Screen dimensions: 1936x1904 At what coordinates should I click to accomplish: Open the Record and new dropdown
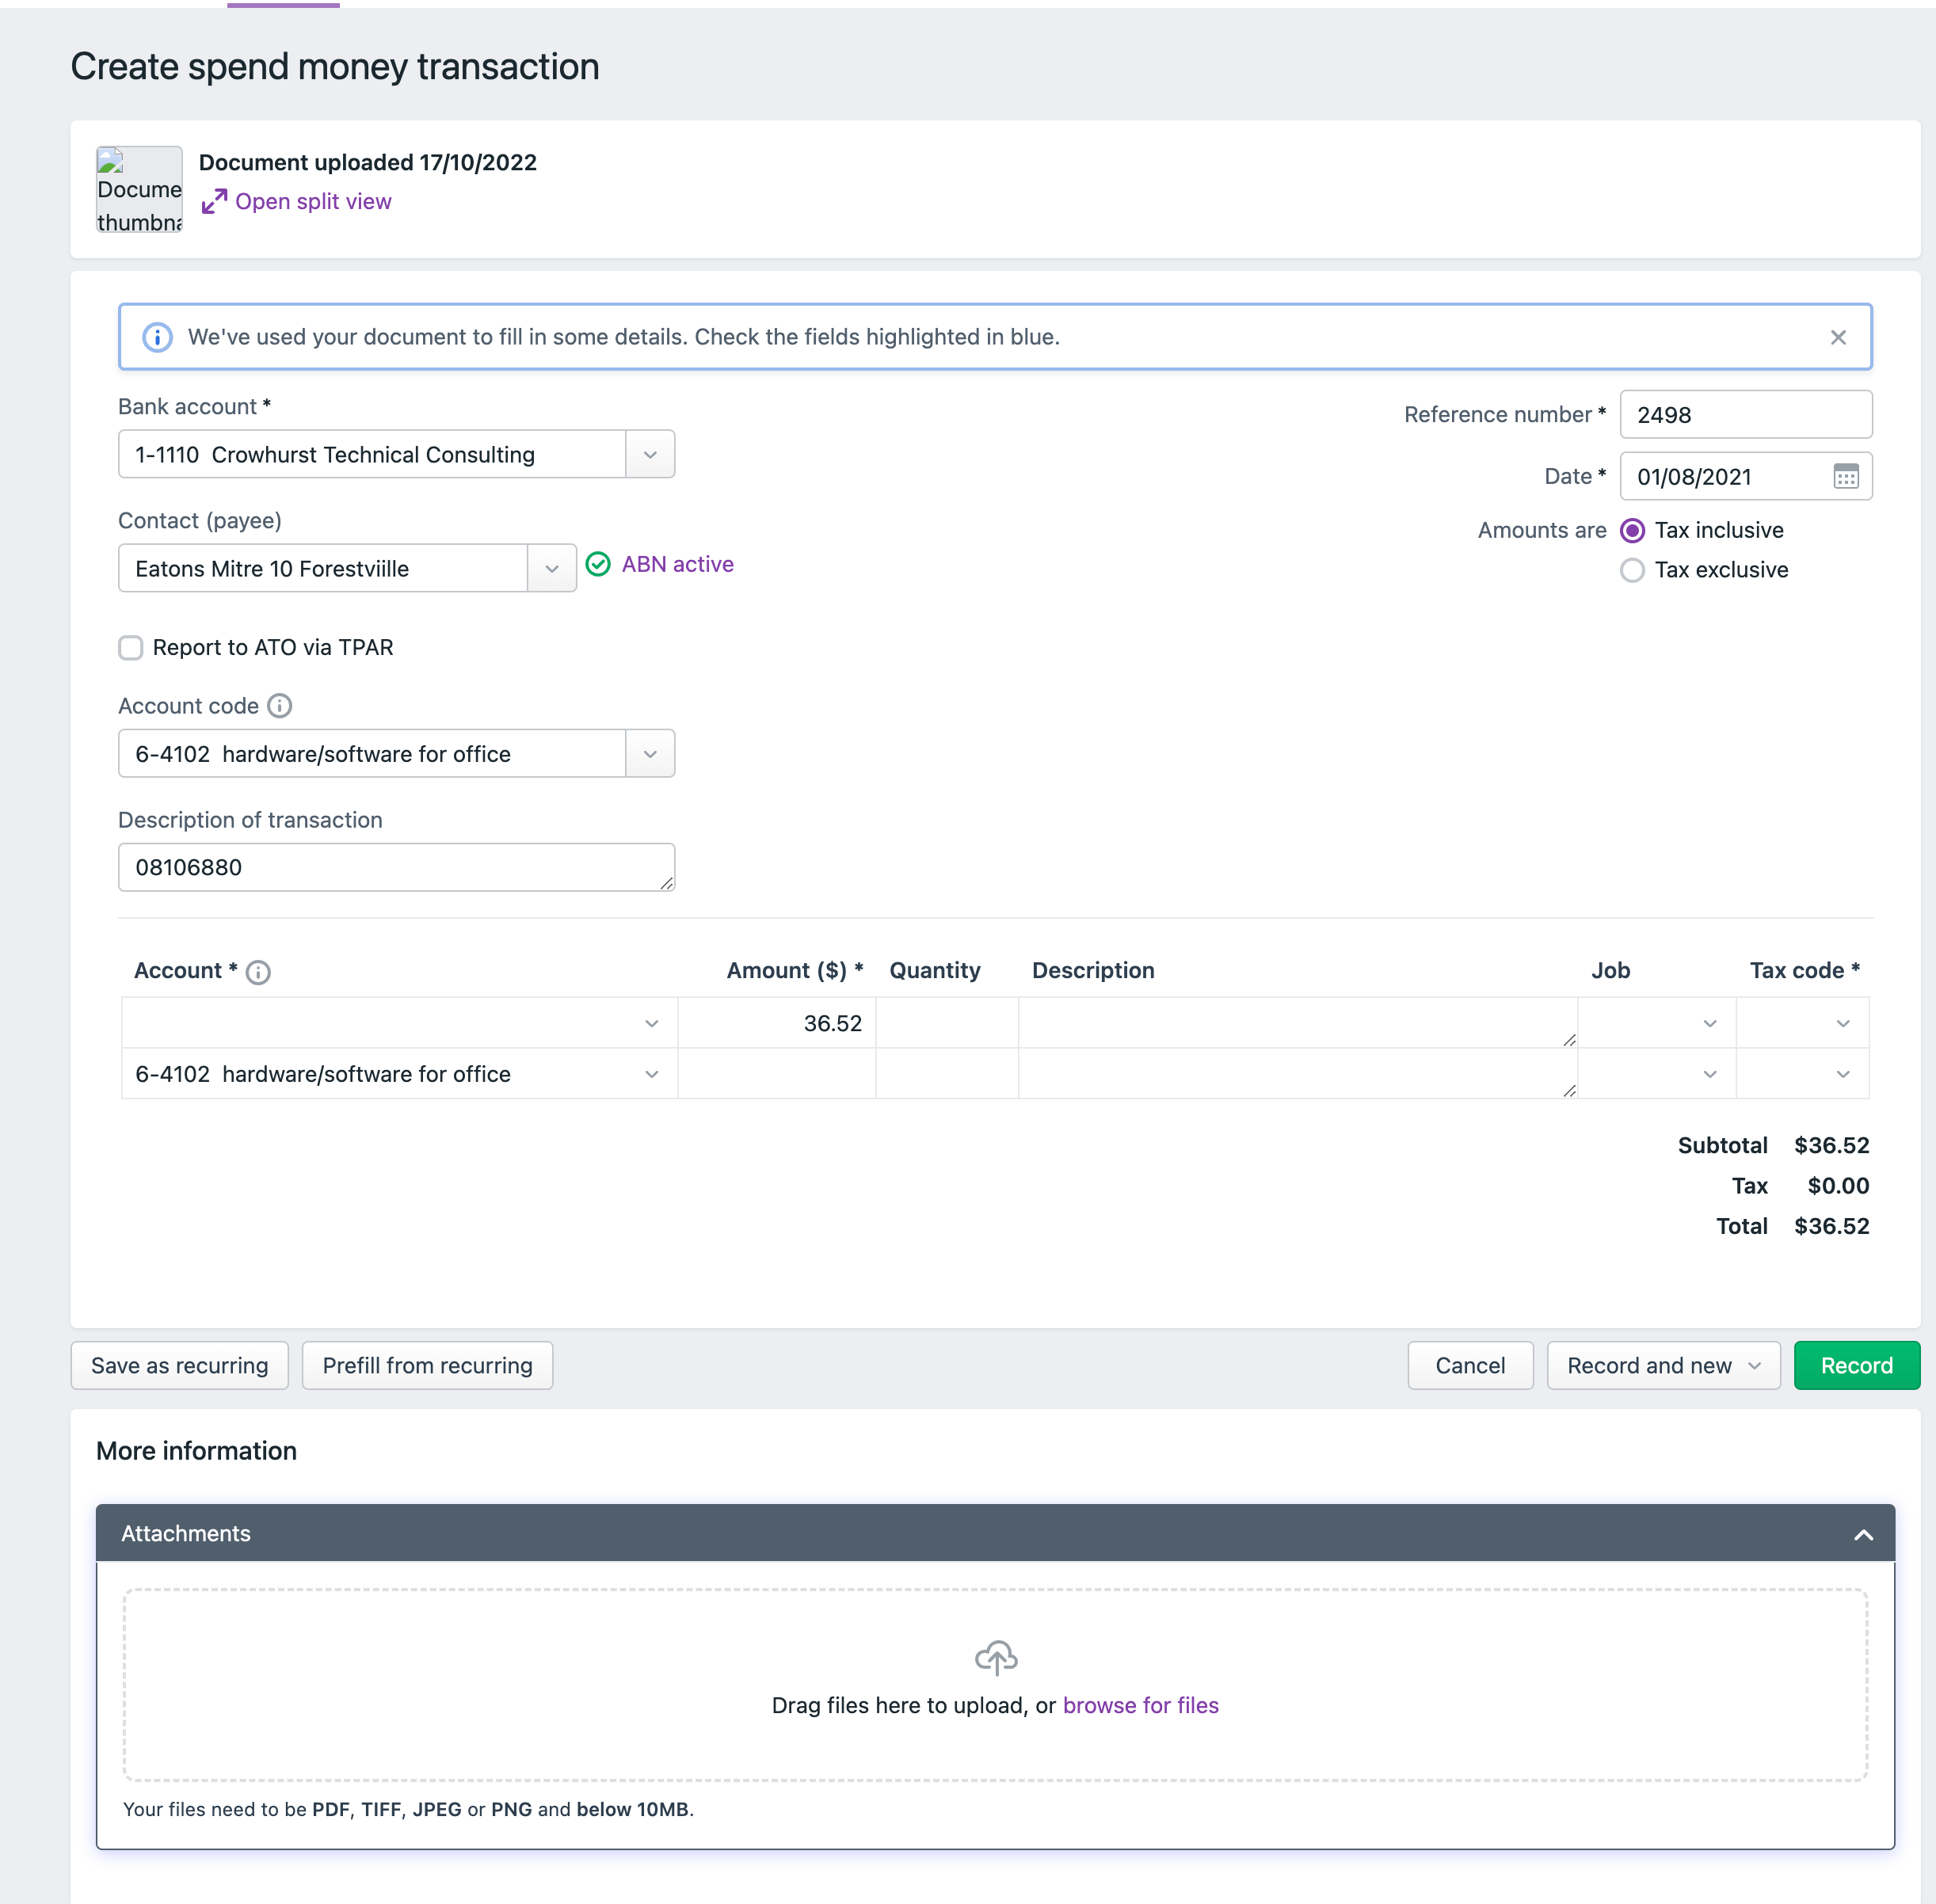(x=1753, y=1365)
